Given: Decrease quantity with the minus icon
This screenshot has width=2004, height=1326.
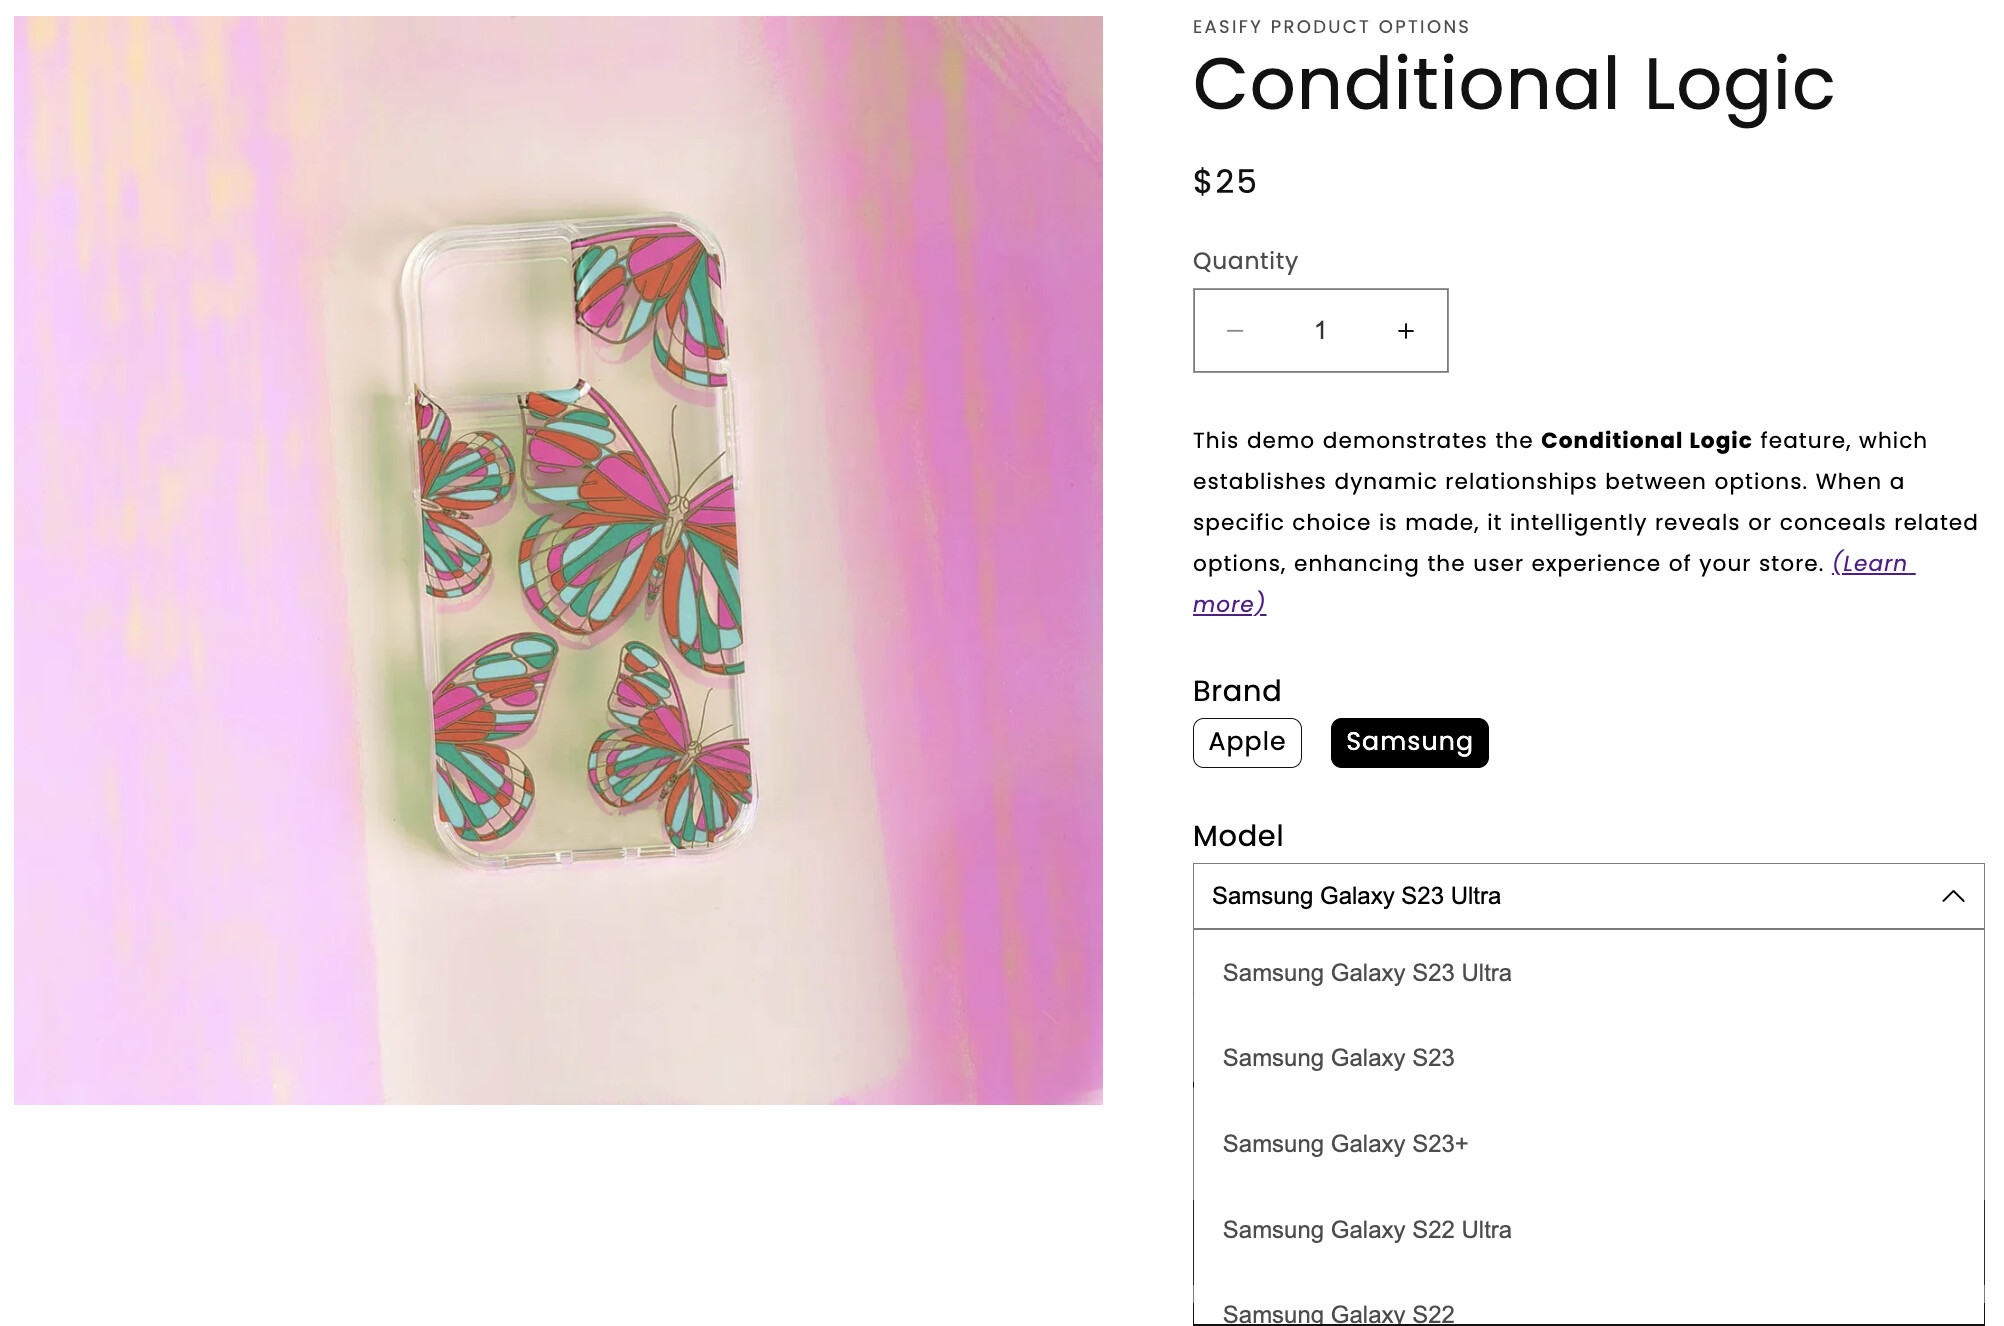Looking at the screenshot, I should tap(1235, 331).
